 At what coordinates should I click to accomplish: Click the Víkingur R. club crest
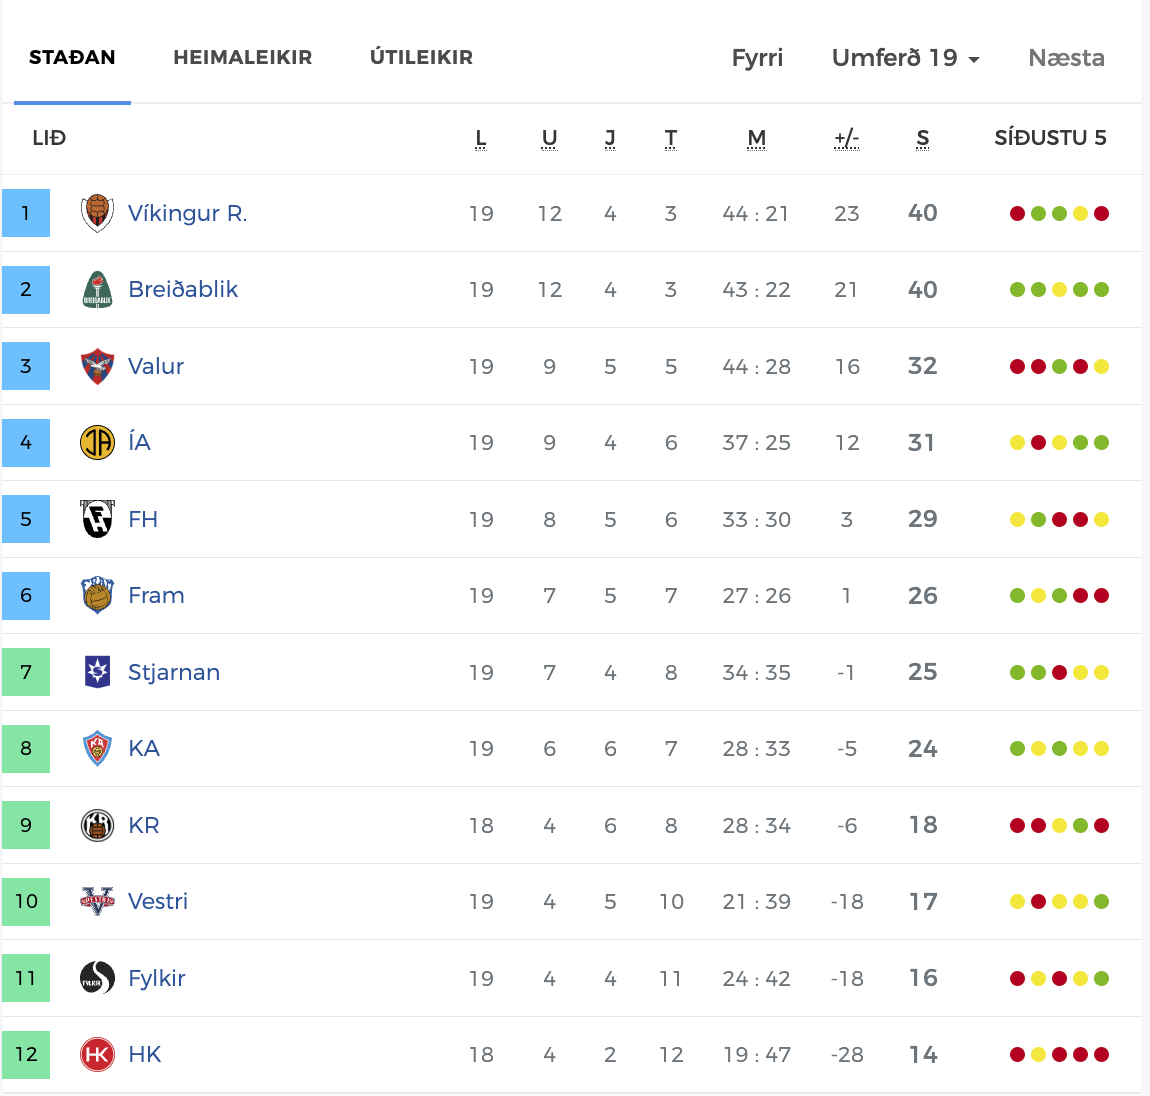[97, 213]
